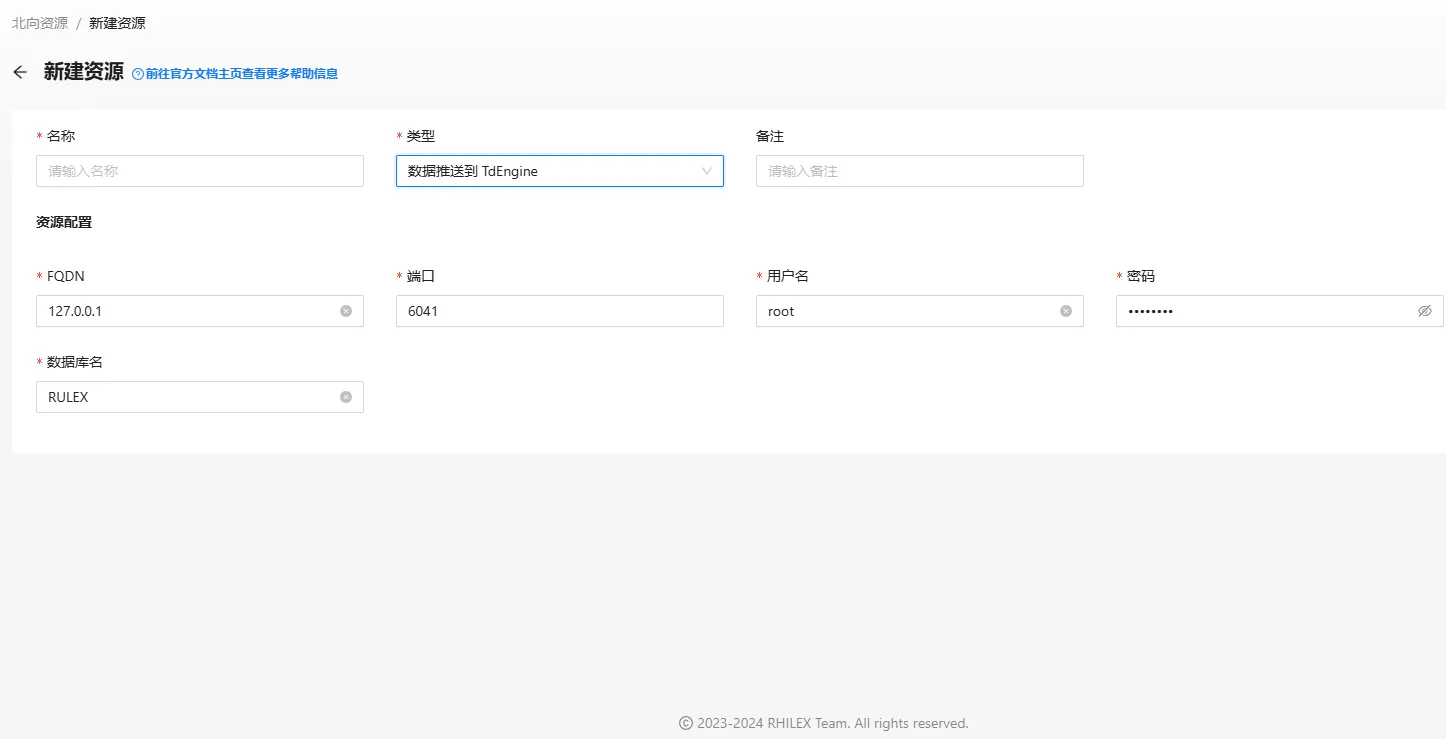This screenshot has height=739, width=1446.
Task: Click the back arrow beside 新建资源 title
Action: (20, 73)
